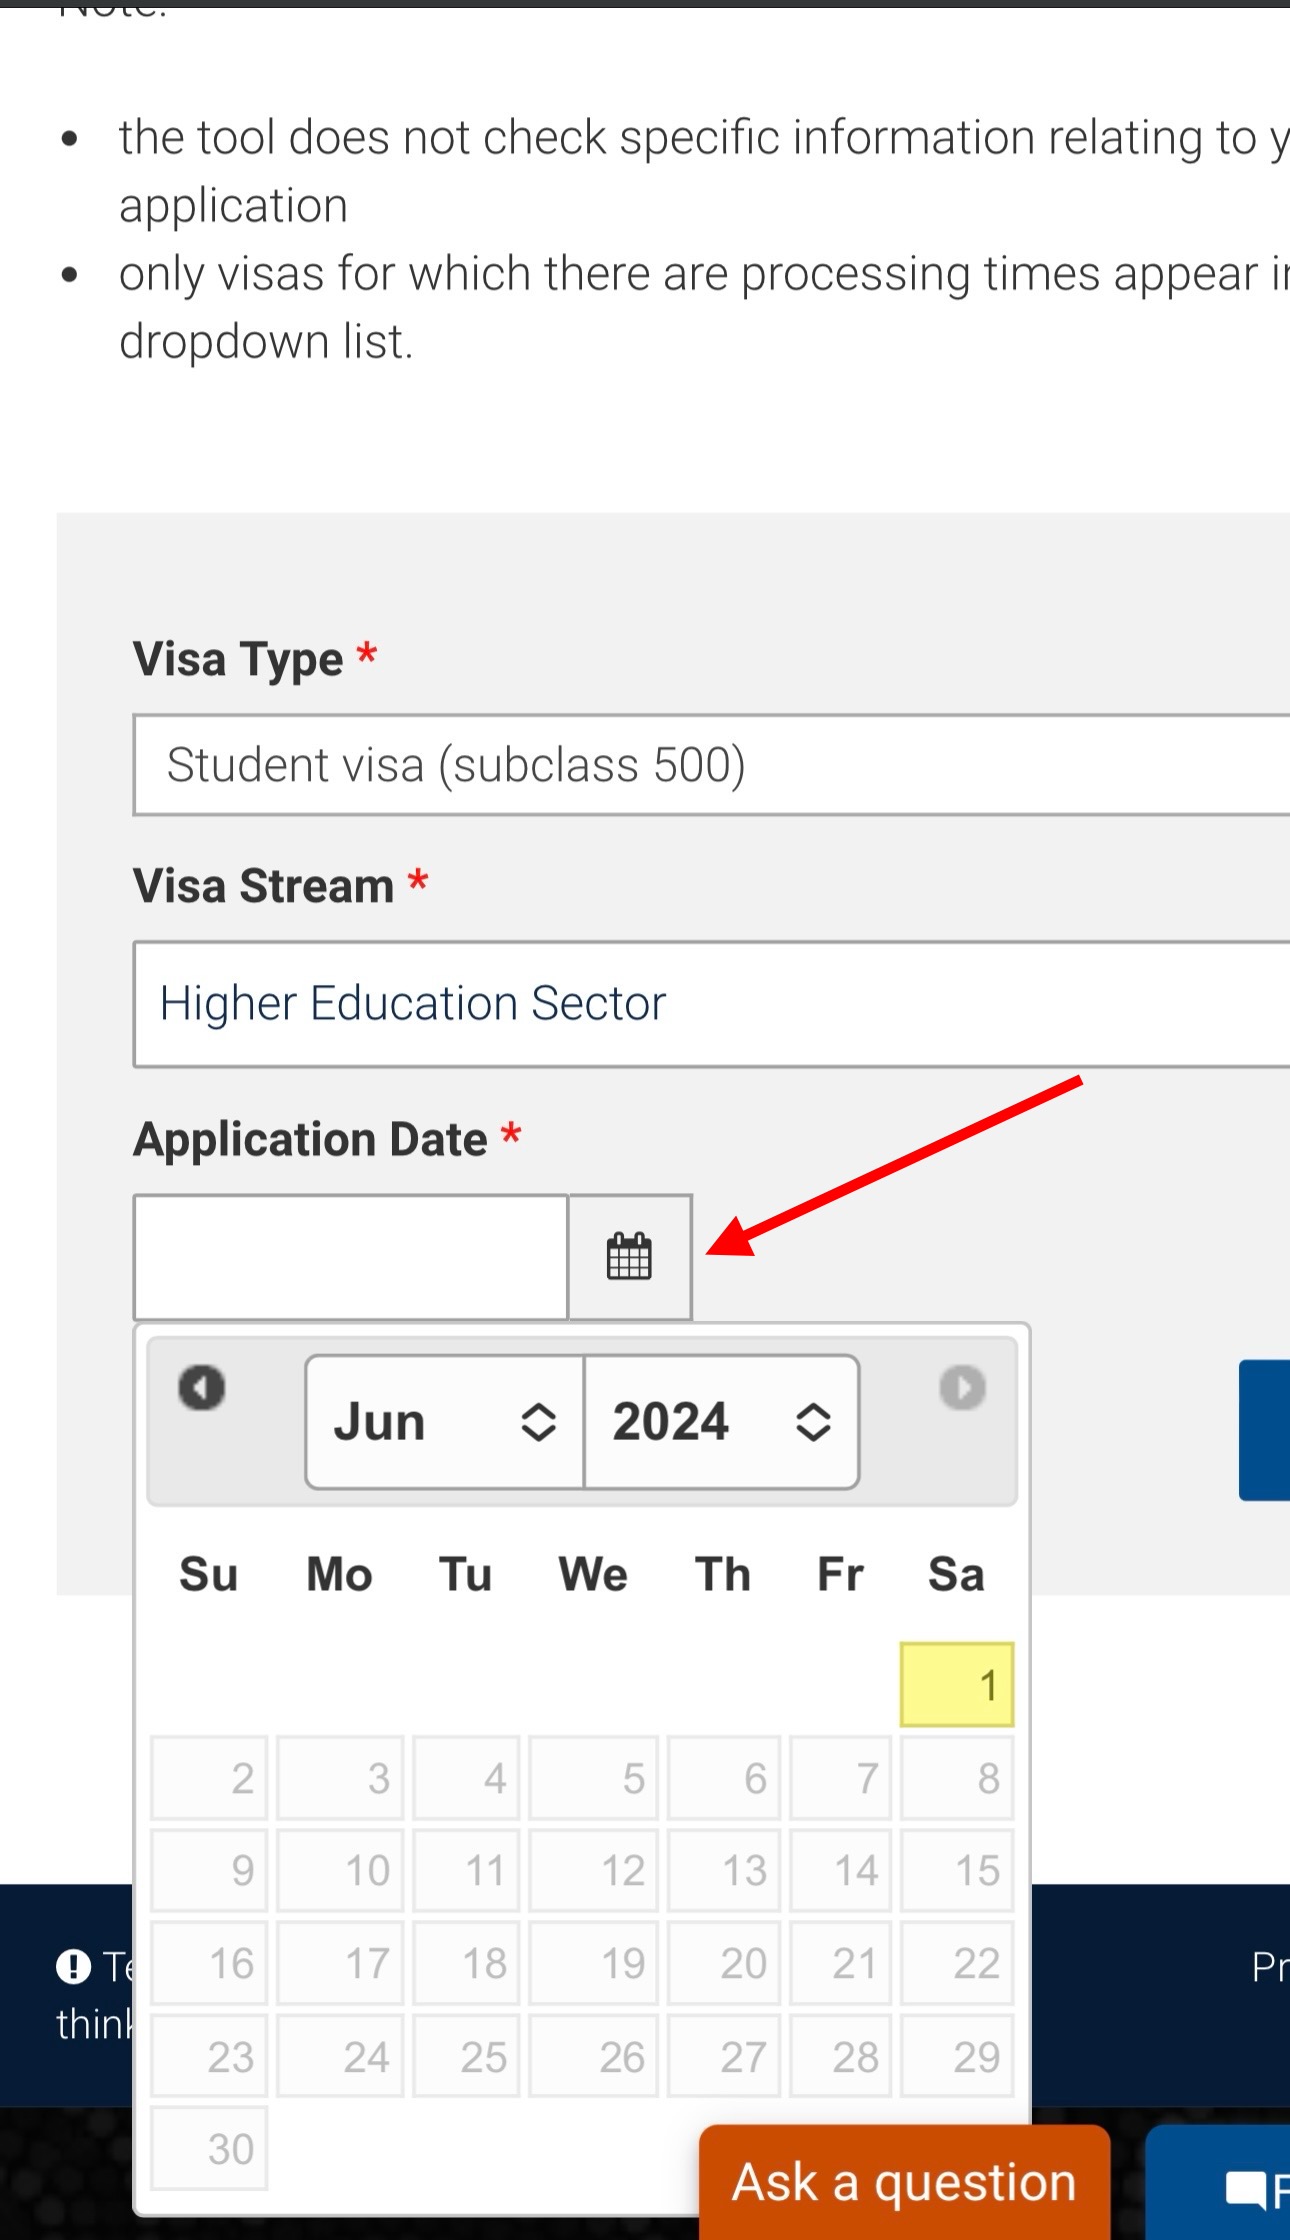Screen dimensions: 1290x2240
Task: Select date 19 in the calendar
Action: coord(593,1964)
